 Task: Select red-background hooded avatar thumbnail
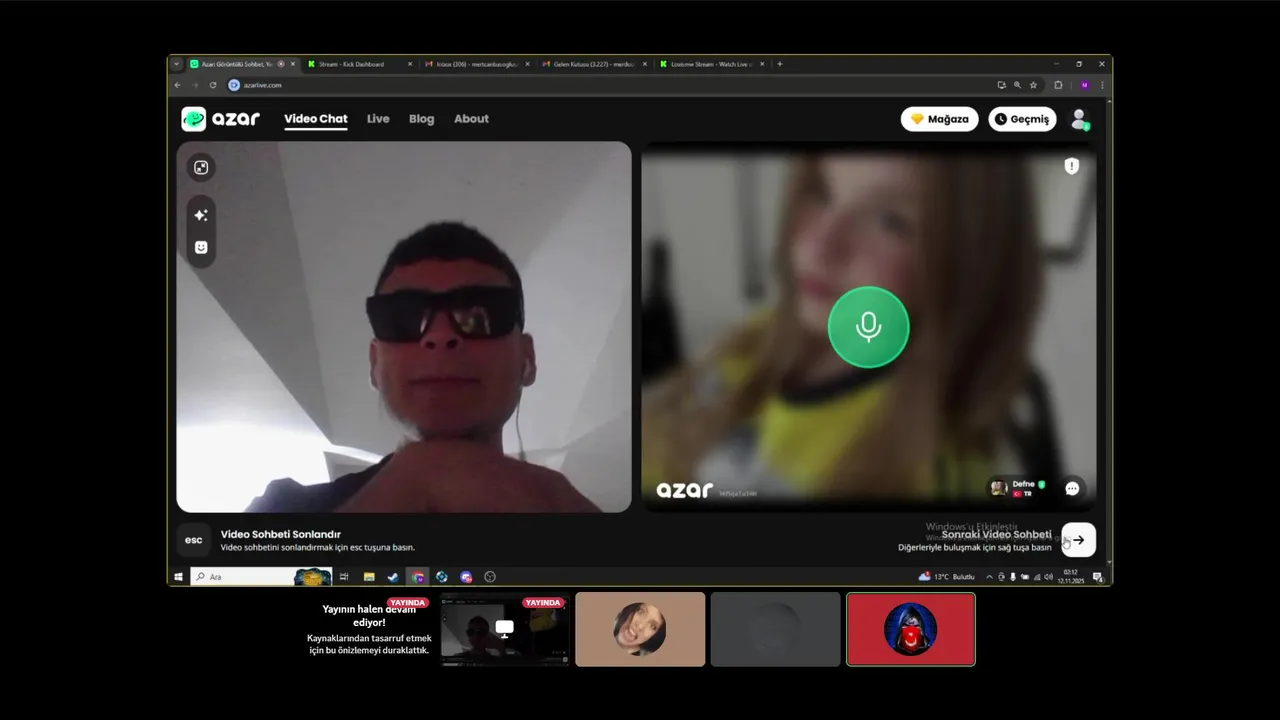(911, 629)
